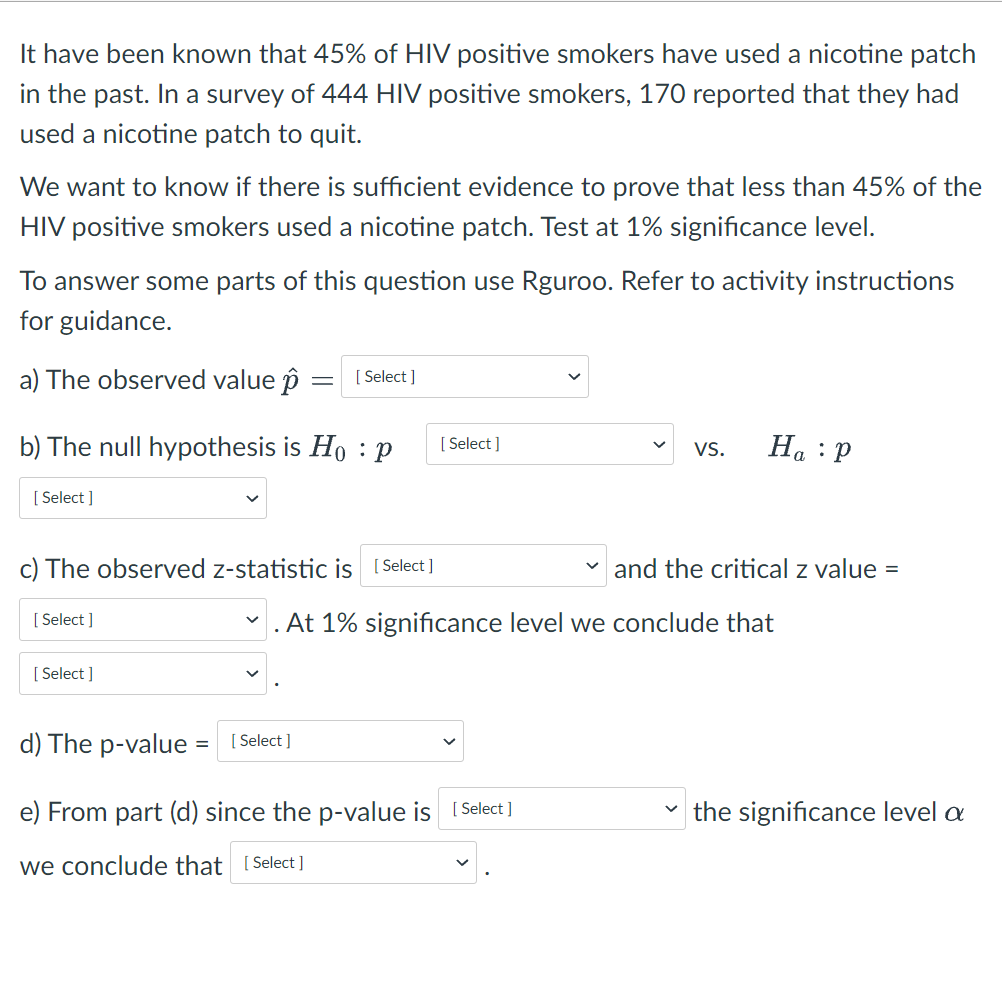
Task: Click the scrollbar track on the right edge
Action: pos(997,490)
